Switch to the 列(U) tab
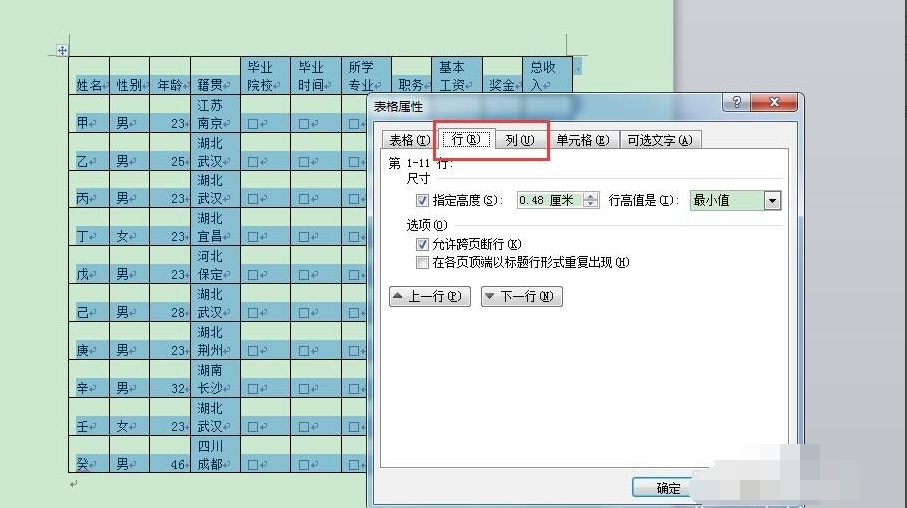The image size is (907, 508). click(x=519, y=140)
